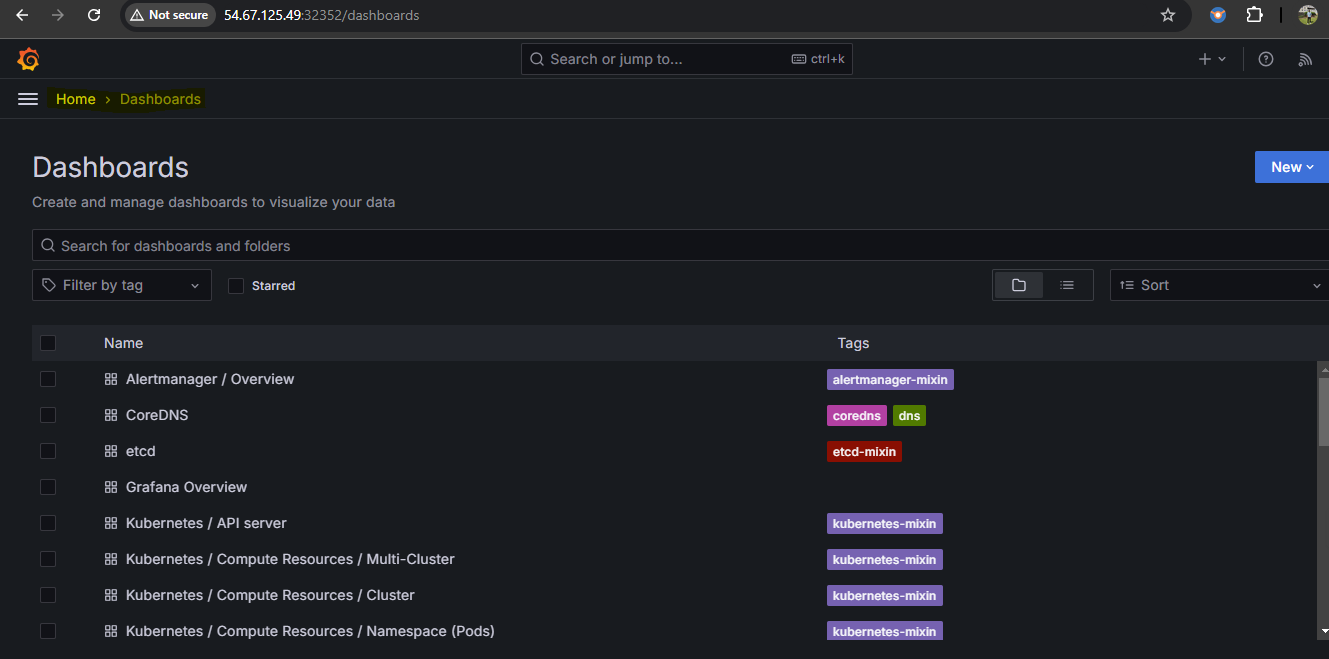This screenshot has width=1329, height=659.
Task: Click dashboard icon beside Alertmanager / Overview
Action: coord(111,379)
